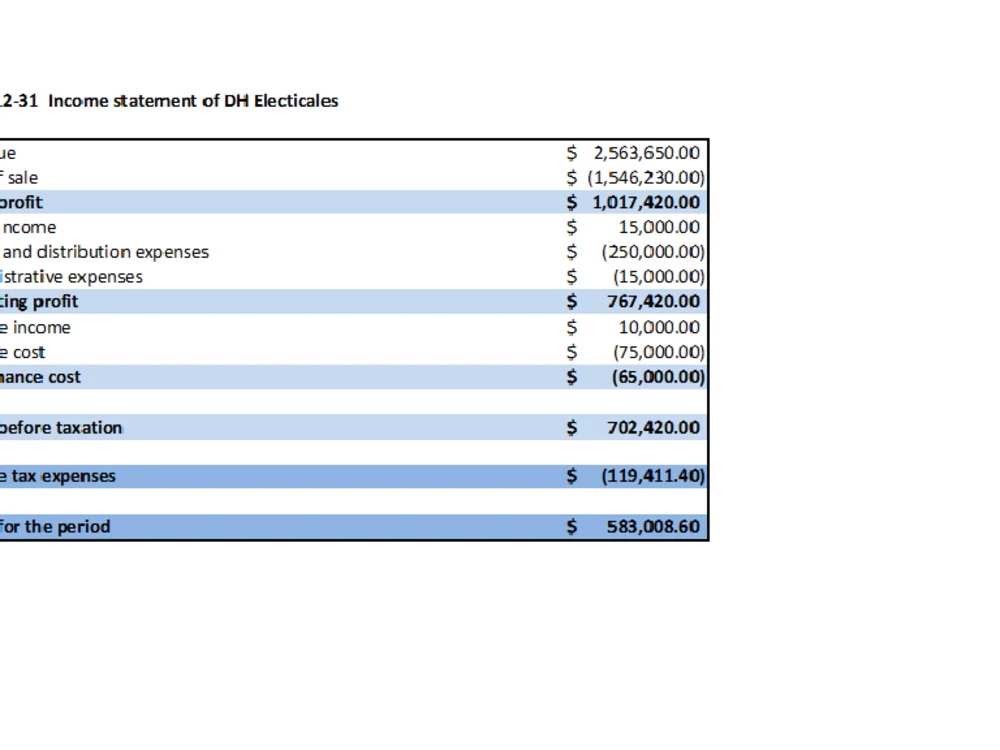
Task: Click the title 'Income statement of DH Electicales'
Action: point(193,101)
